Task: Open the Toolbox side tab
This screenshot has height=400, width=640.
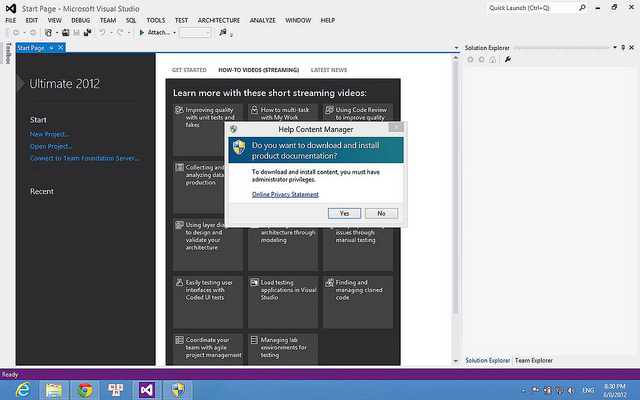Action: point(8,53)
